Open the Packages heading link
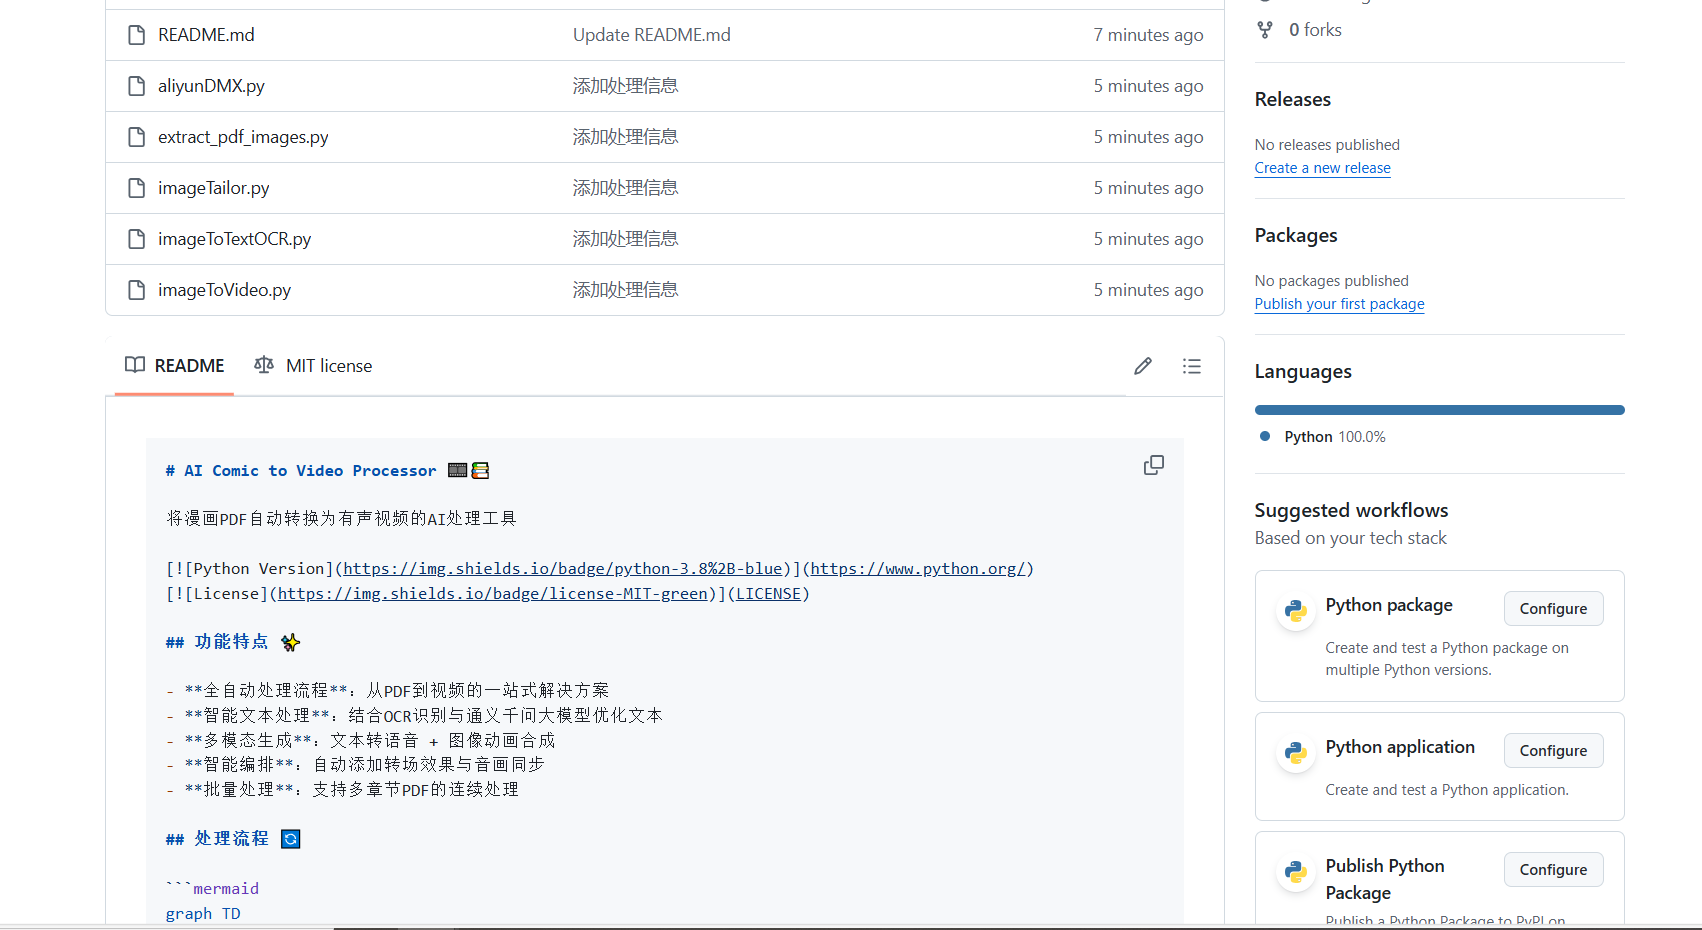The height and width of the screenshot is (930, 1702). click(1296, 235)
